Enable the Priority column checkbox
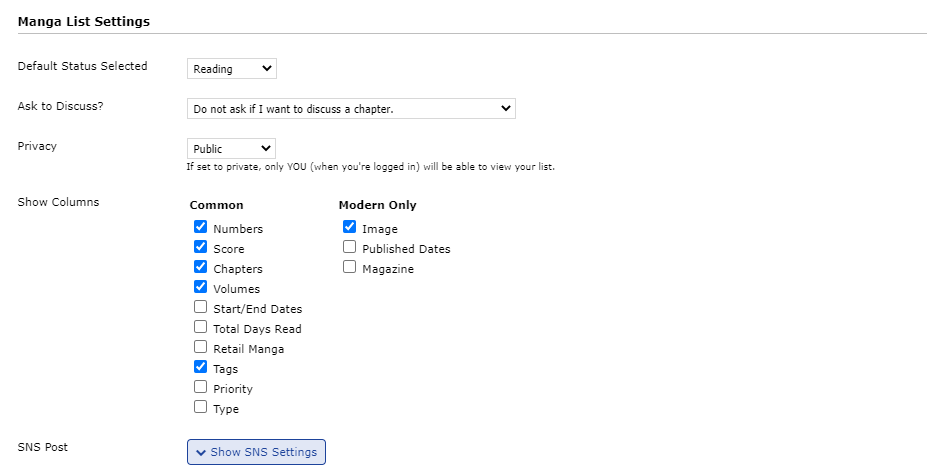This screenshot has width=927, height=474. pyautogui.click(x=201, y=388)
